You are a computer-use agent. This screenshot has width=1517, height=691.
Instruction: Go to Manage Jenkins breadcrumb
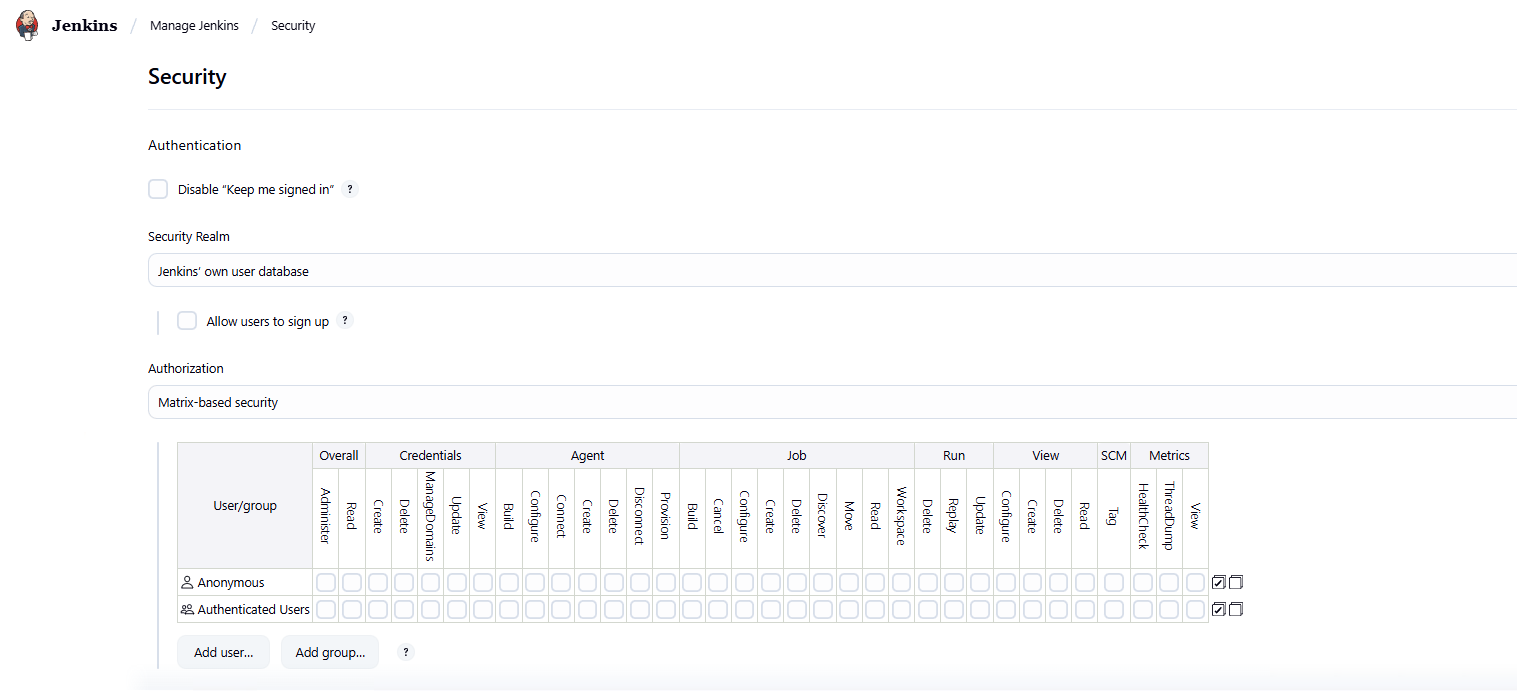(x=194, y=26)
